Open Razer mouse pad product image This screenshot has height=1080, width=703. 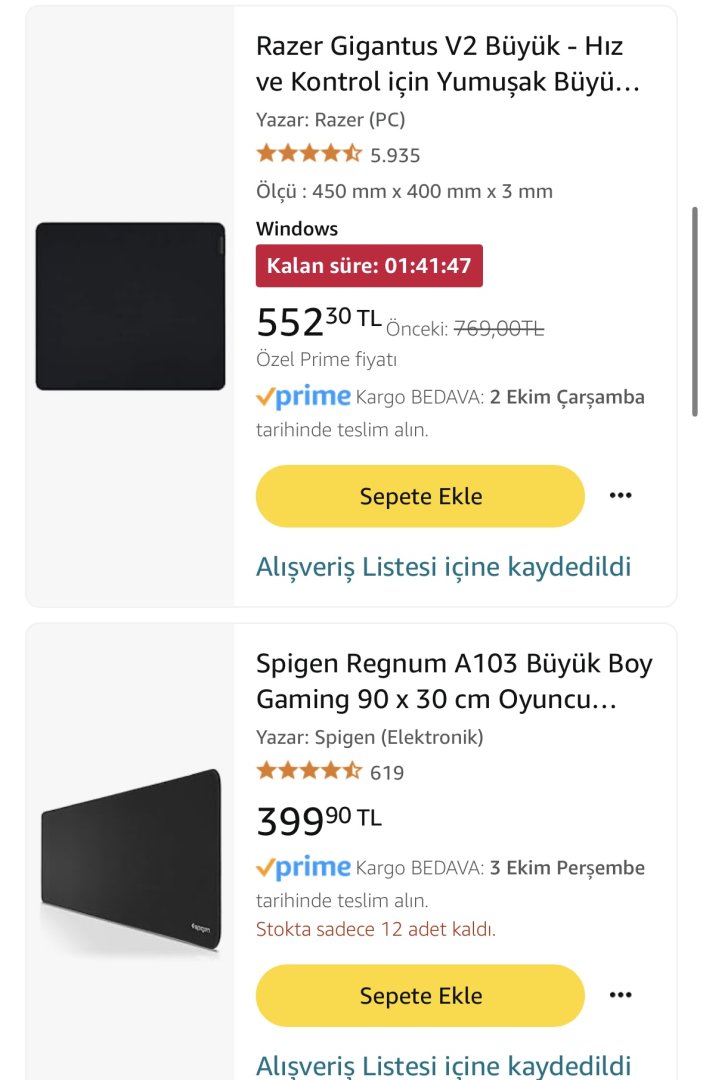coord(130,306)
